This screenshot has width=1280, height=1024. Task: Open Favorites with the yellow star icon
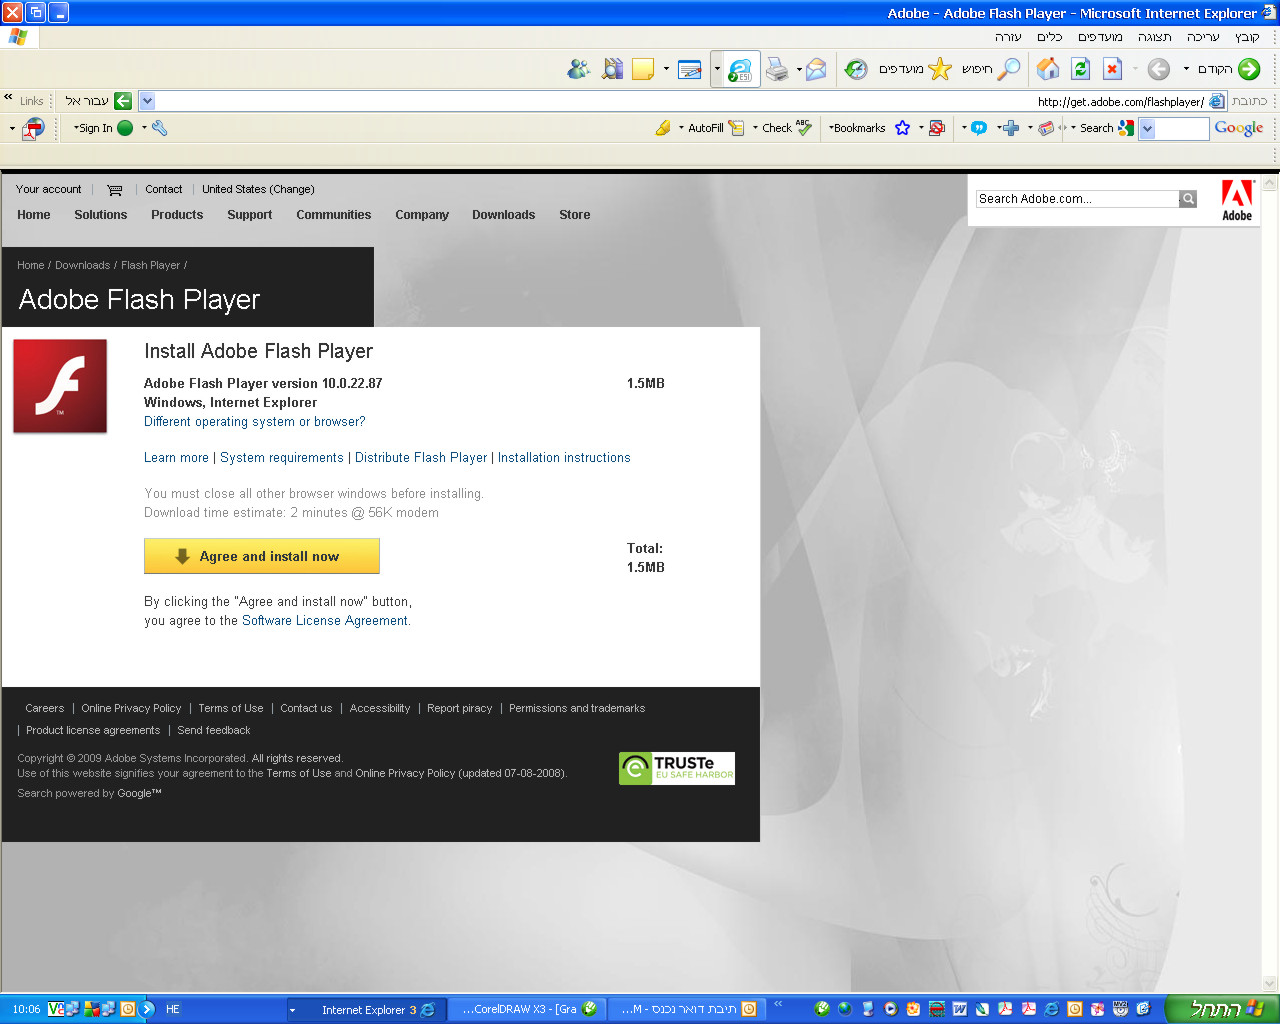(x=940, y=69)
